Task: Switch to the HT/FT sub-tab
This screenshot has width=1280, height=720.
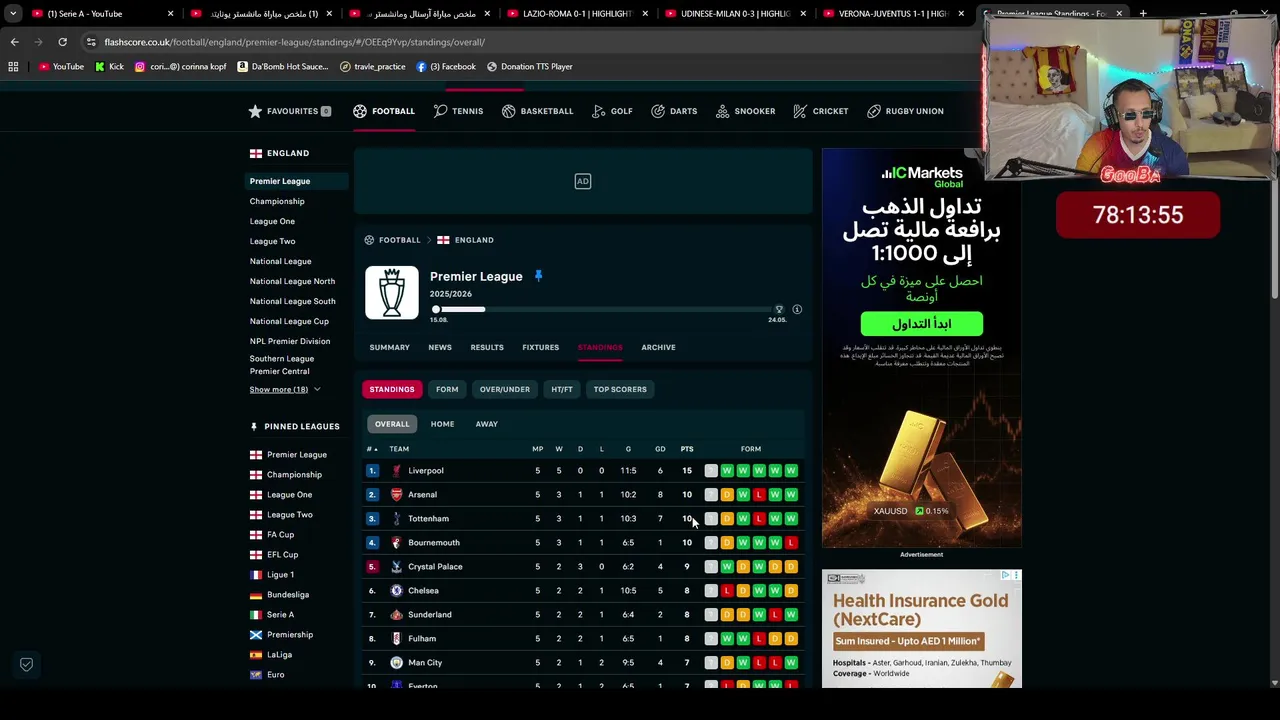Action: (562, 389)
